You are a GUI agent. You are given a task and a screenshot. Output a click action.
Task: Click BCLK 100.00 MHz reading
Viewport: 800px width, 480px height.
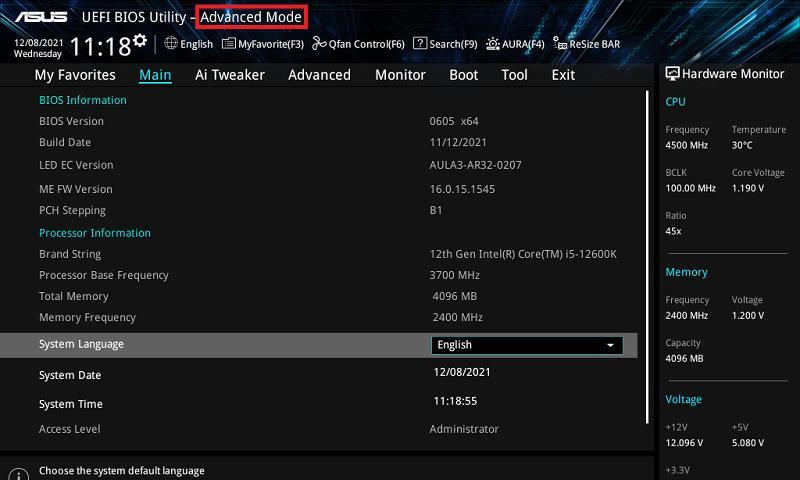coord(690,188)
